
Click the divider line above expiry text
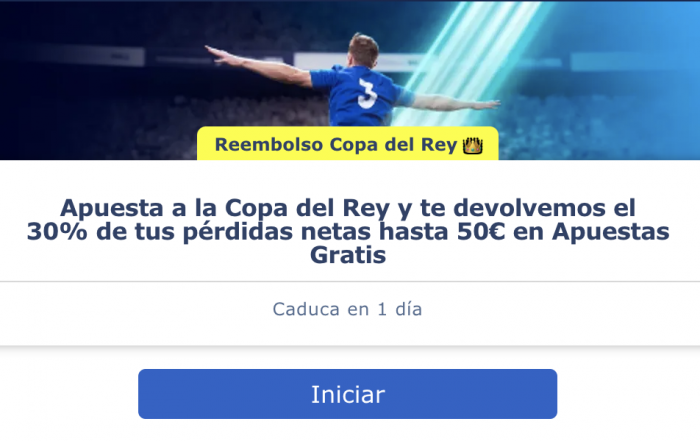[350, 282]
